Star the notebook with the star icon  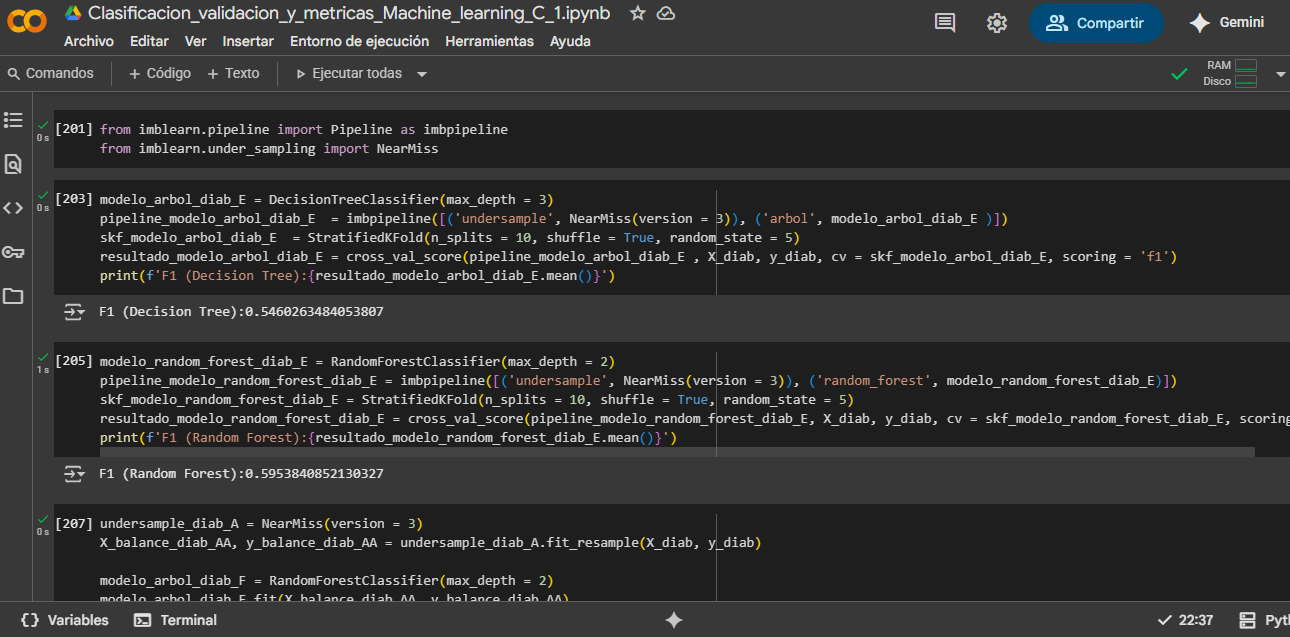click(638, 13)
